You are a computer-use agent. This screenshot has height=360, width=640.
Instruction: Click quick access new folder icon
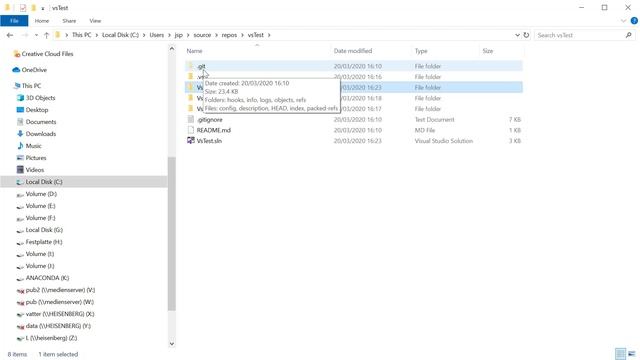tap(34, 8)
